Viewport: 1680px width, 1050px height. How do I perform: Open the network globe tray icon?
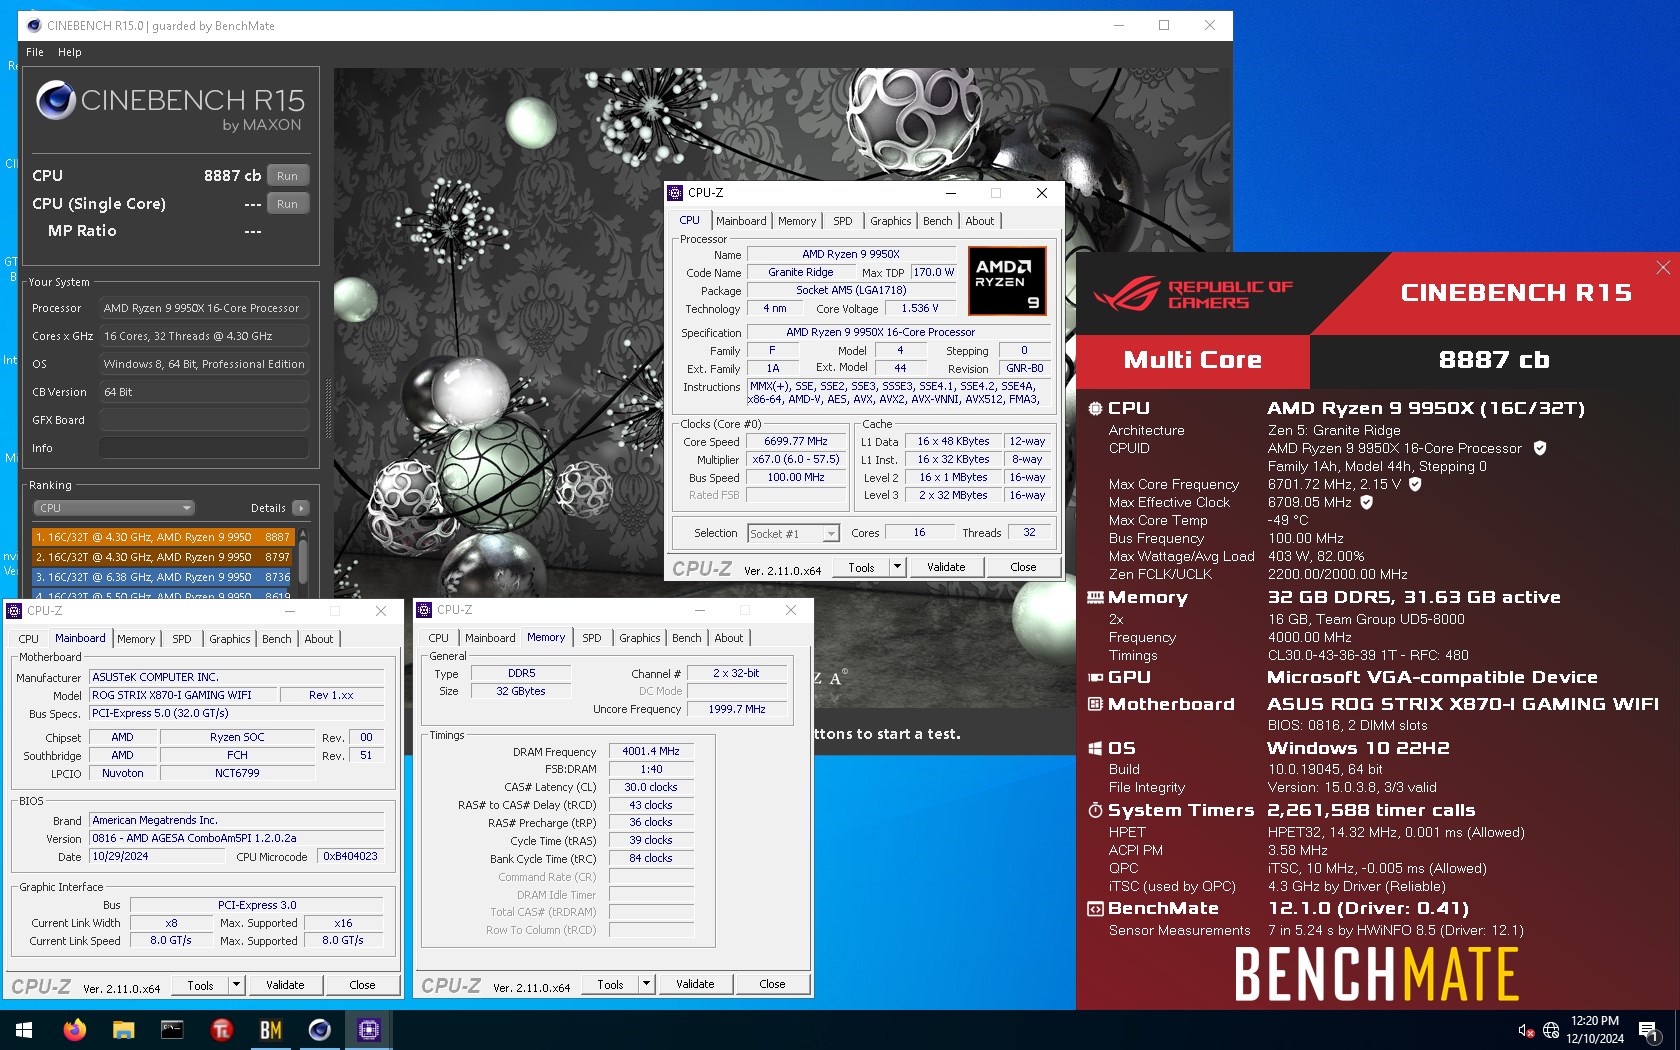pyautogui.click(x=1551, y=1030)
